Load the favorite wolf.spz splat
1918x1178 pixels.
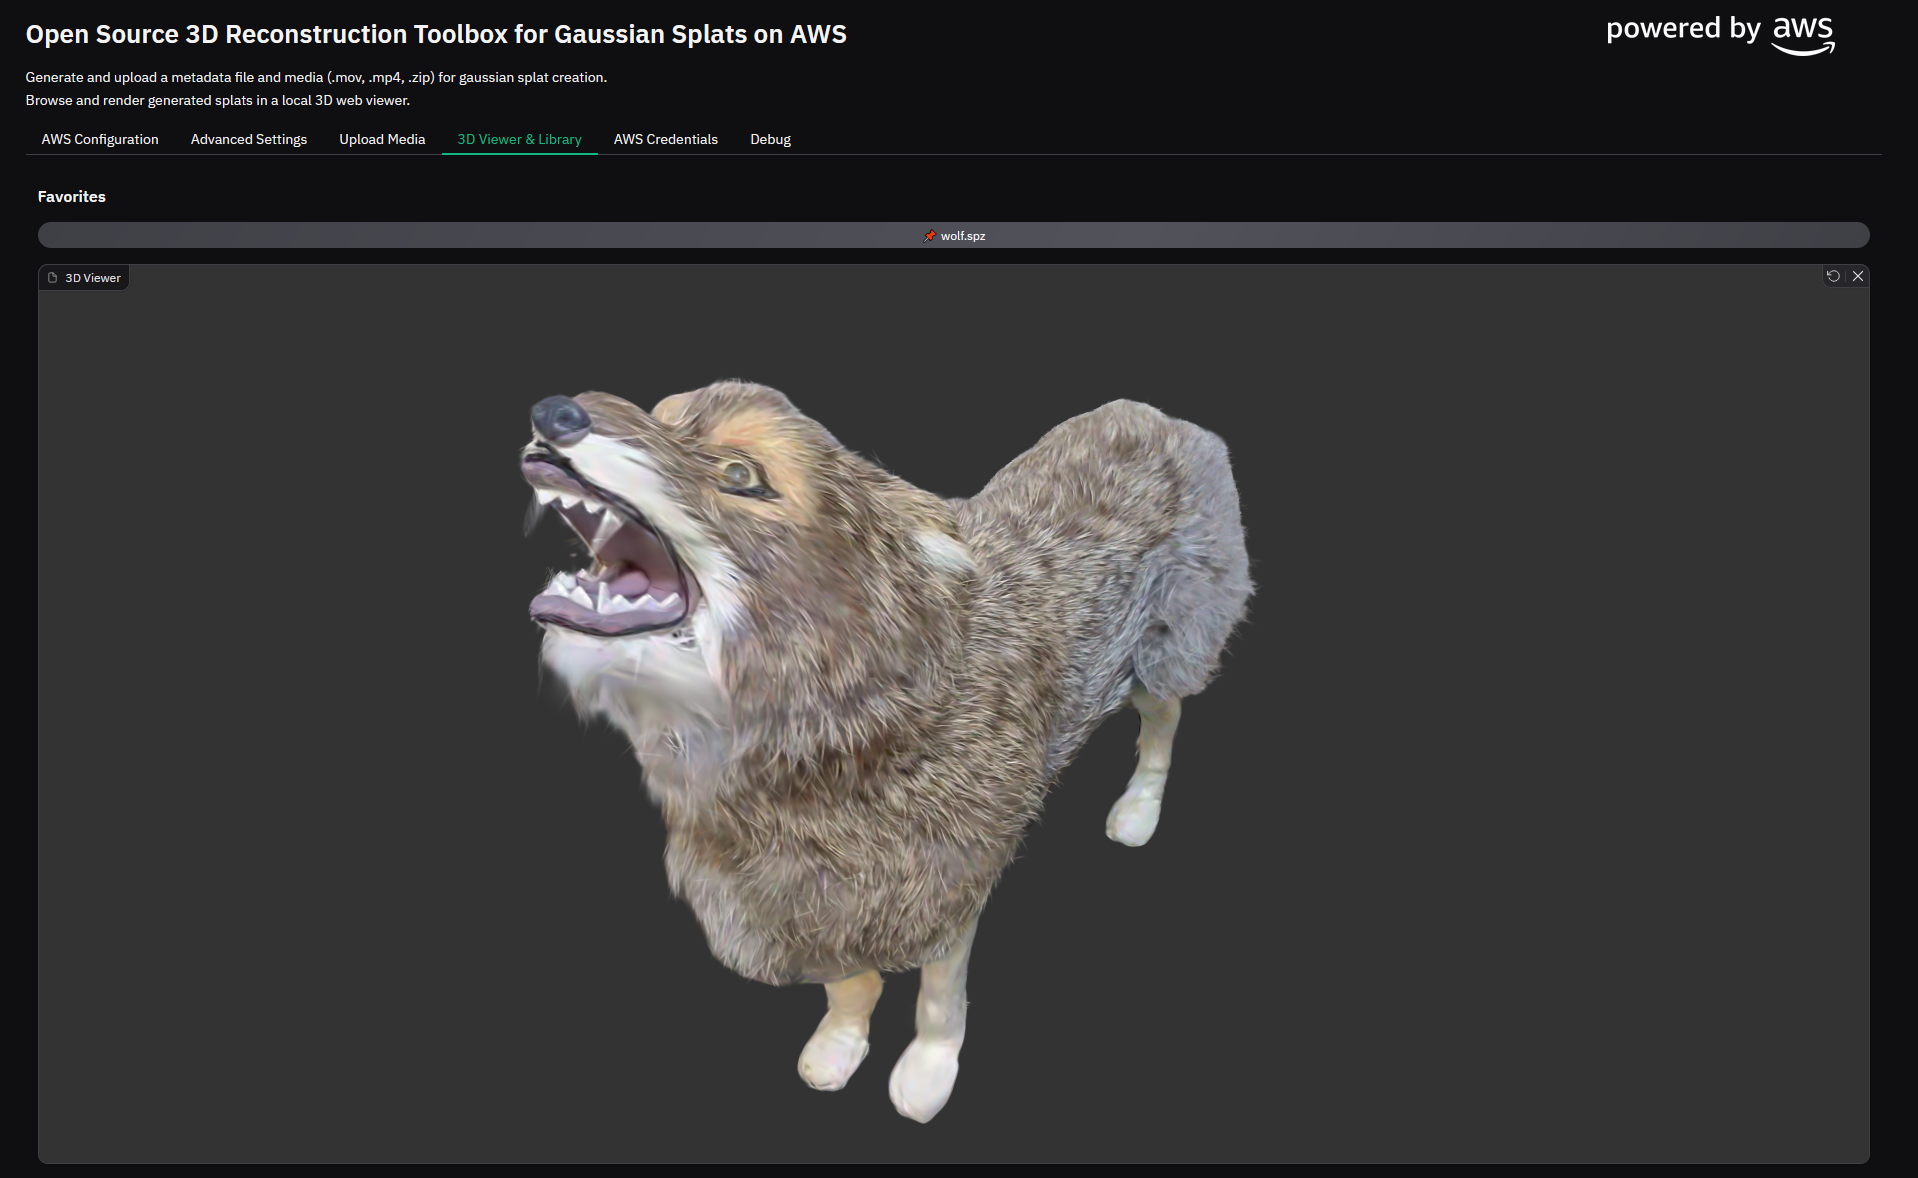coord(953,235)
